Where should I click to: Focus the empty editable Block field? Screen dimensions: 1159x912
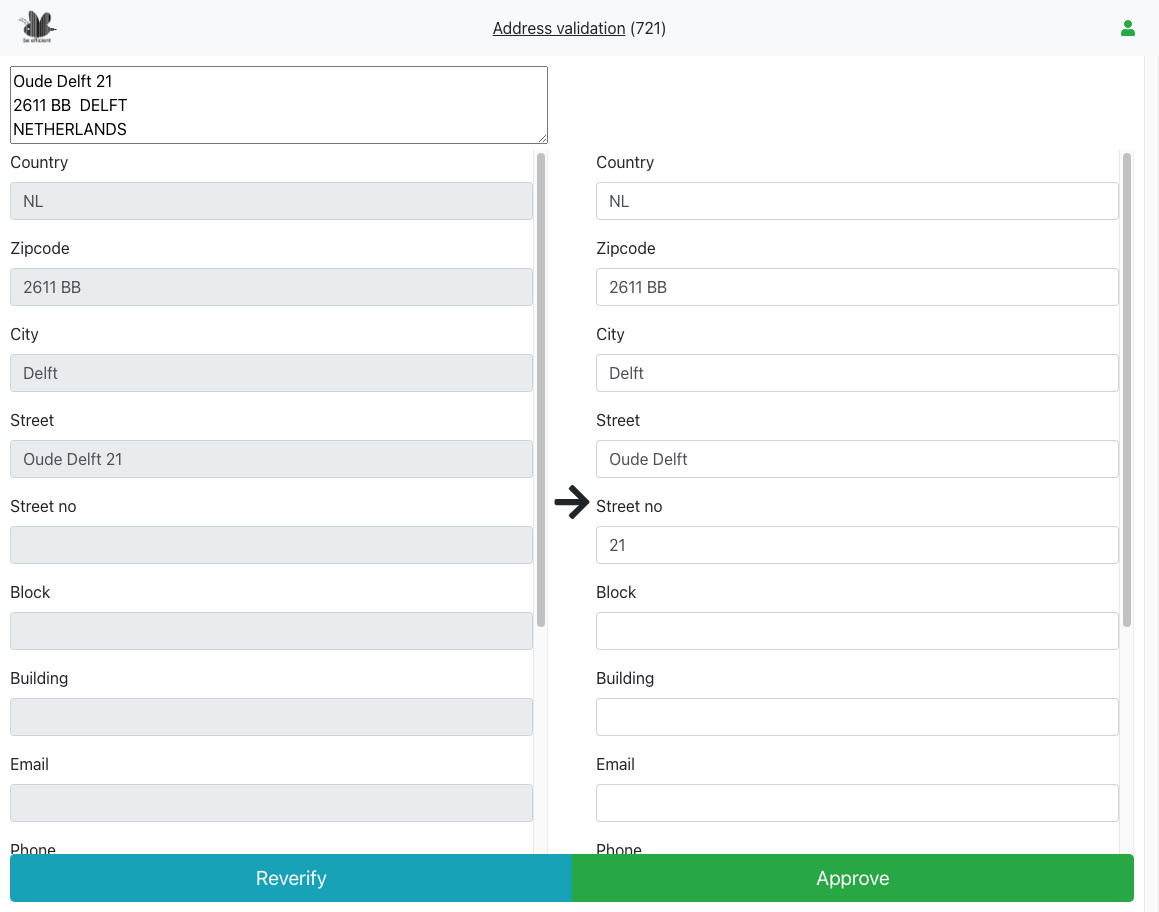pos(856,631)
